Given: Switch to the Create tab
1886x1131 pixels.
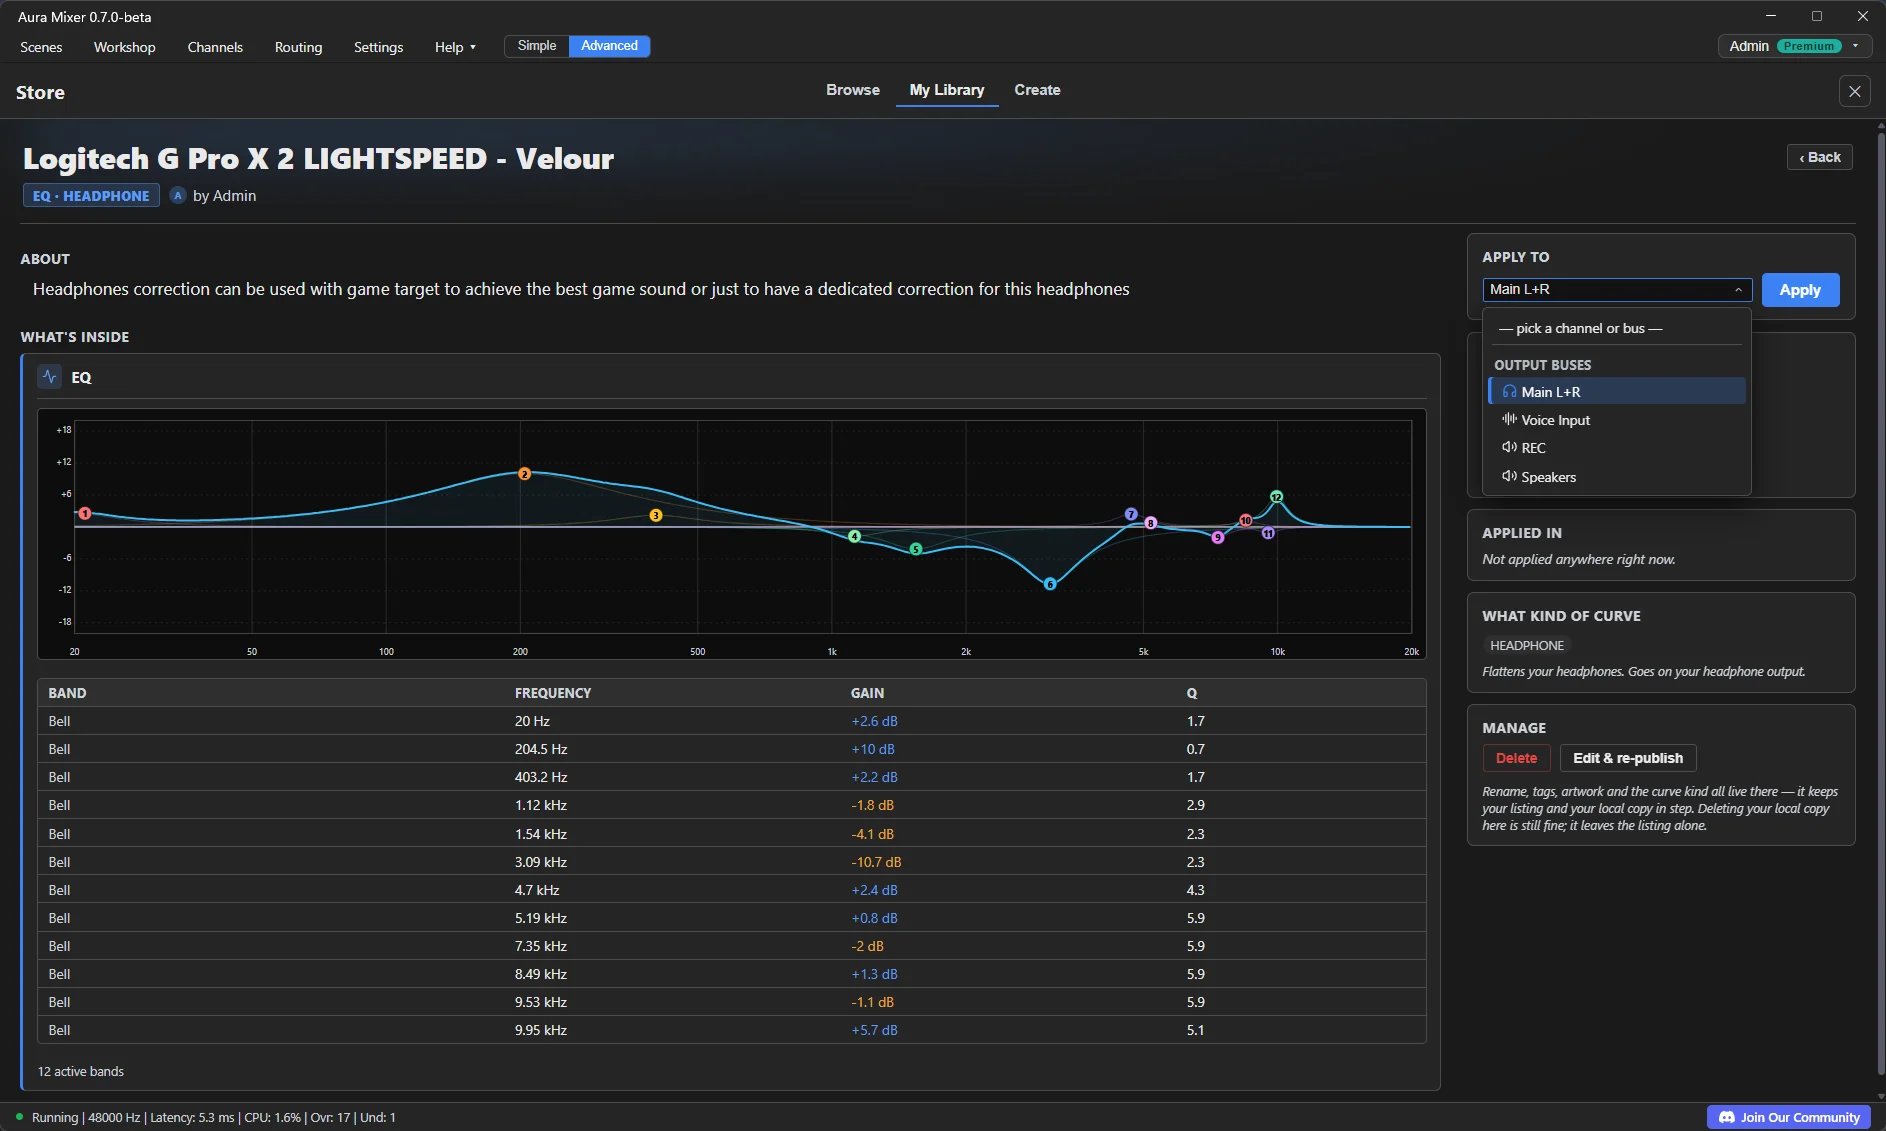Looking at the screenshot, I should pyautogui.click(x=1037, y=90).
